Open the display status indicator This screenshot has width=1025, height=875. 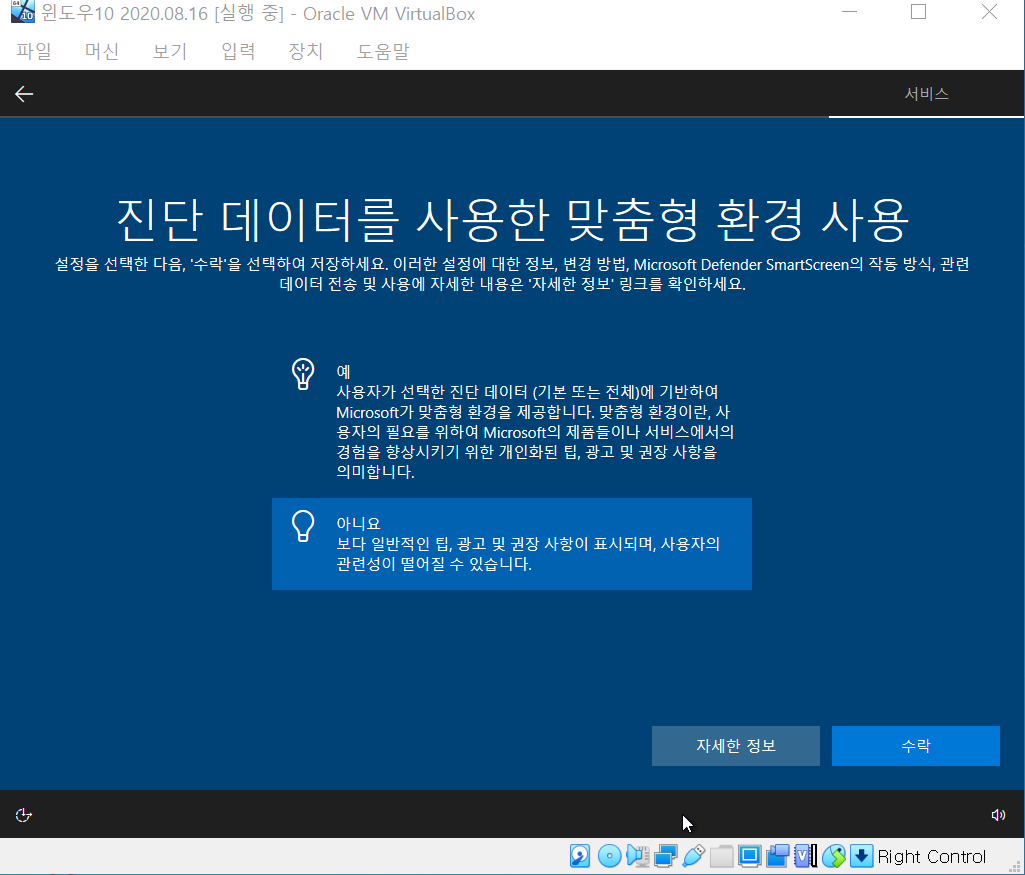[x=750, y=856]
